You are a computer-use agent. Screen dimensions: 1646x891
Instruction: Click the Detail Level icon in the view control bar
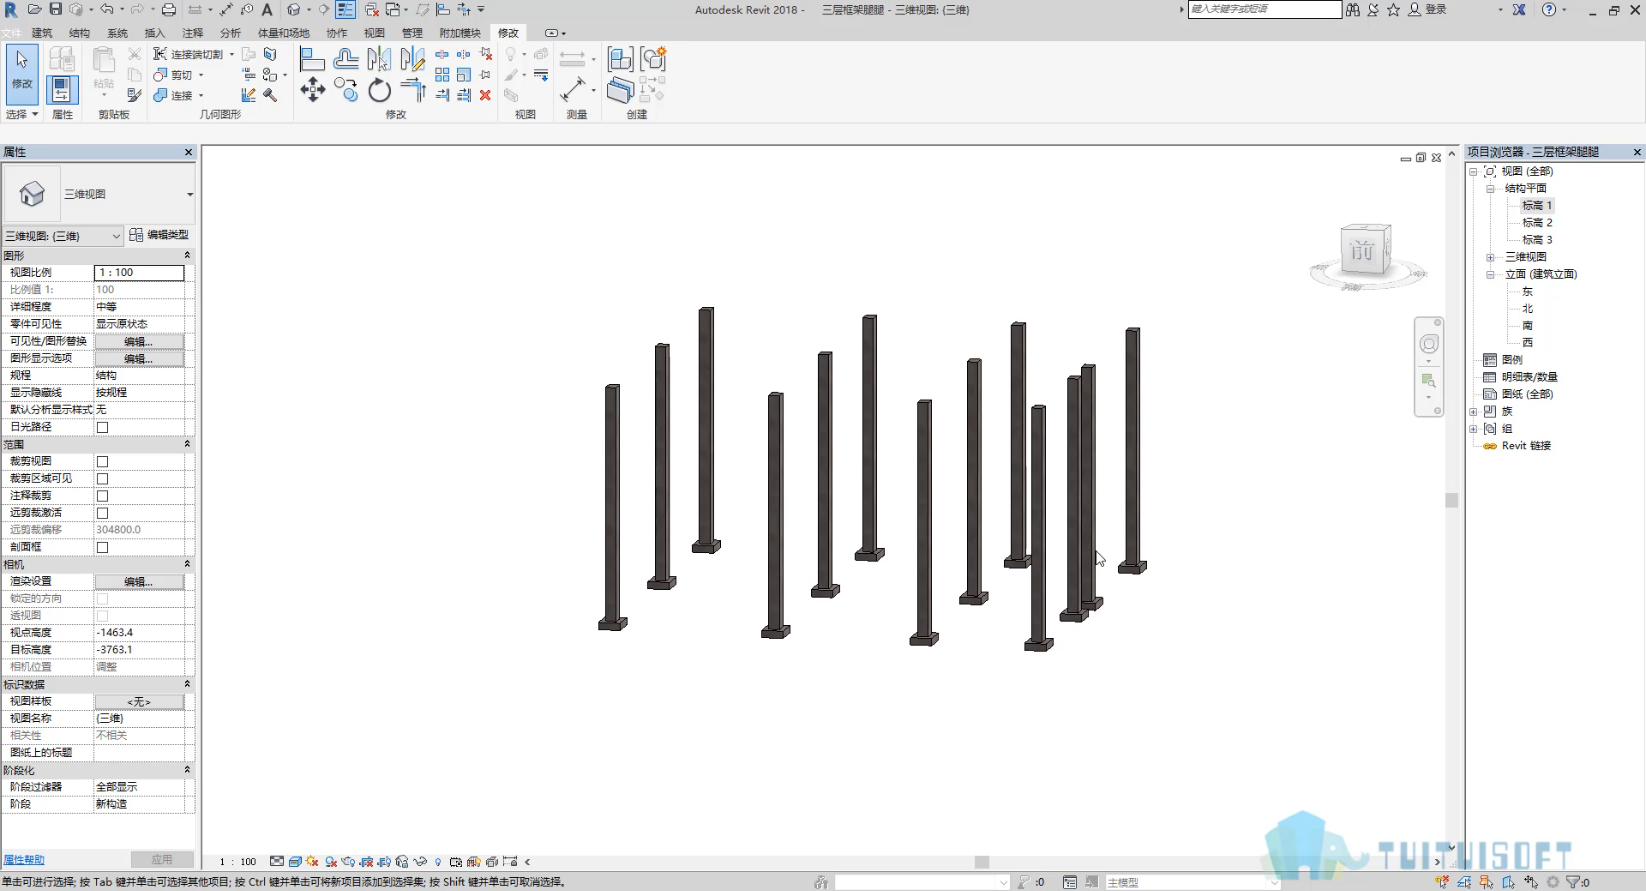click(x=277, y=861)
